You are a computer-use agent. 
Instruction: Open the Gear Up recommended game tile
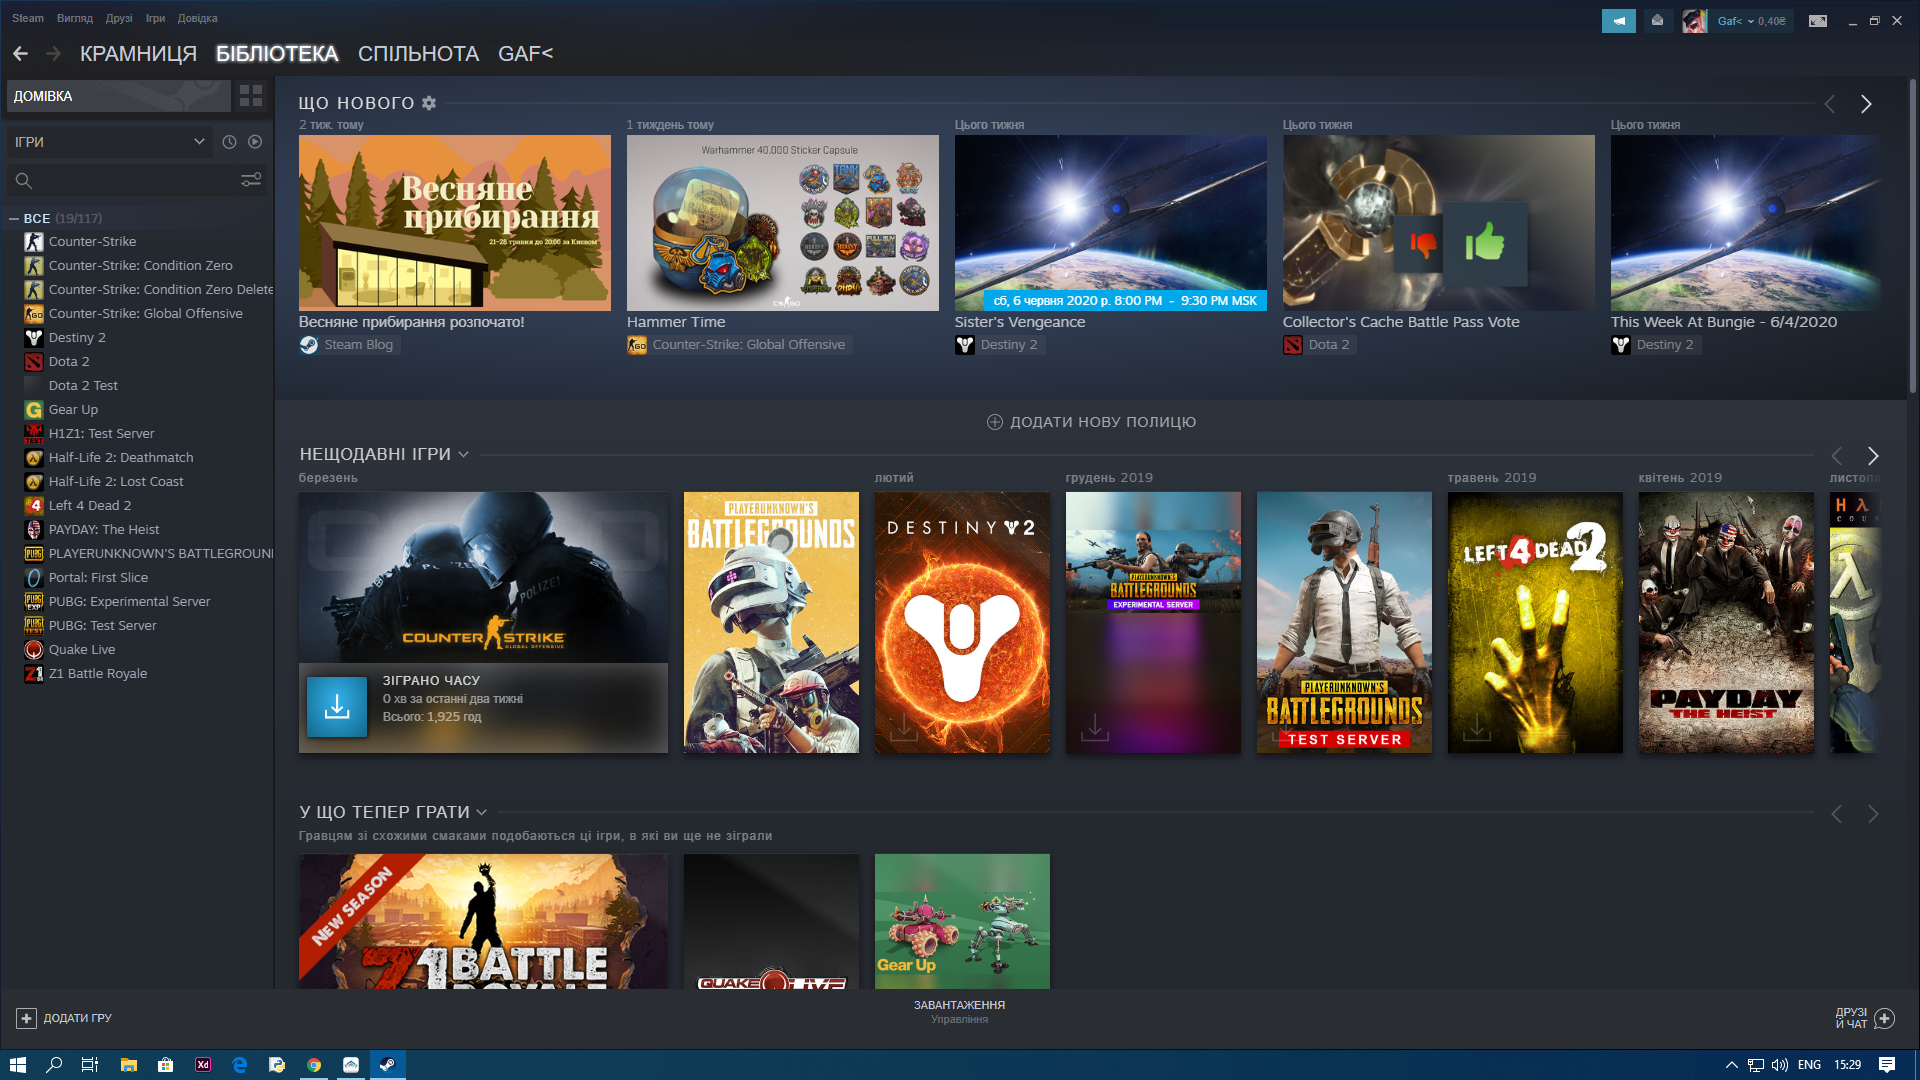click(x=962, y=921)
